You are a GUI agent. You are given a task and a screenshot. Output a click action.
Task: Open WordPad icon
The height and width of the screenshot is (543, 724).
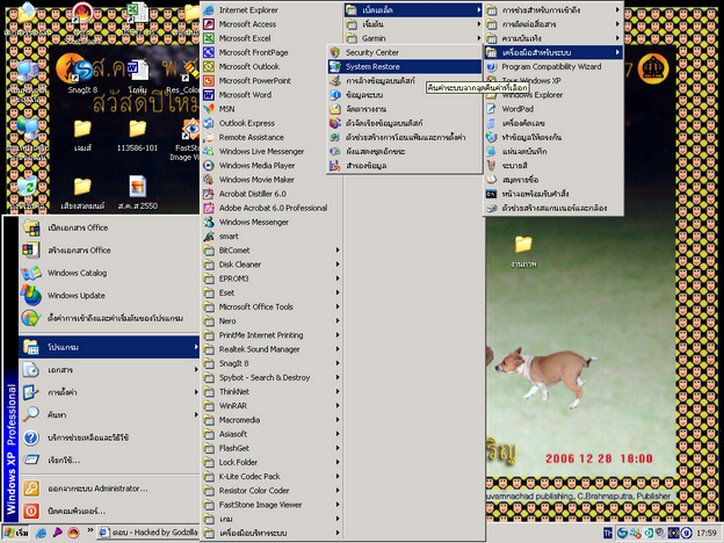click(x=491, y=109)
